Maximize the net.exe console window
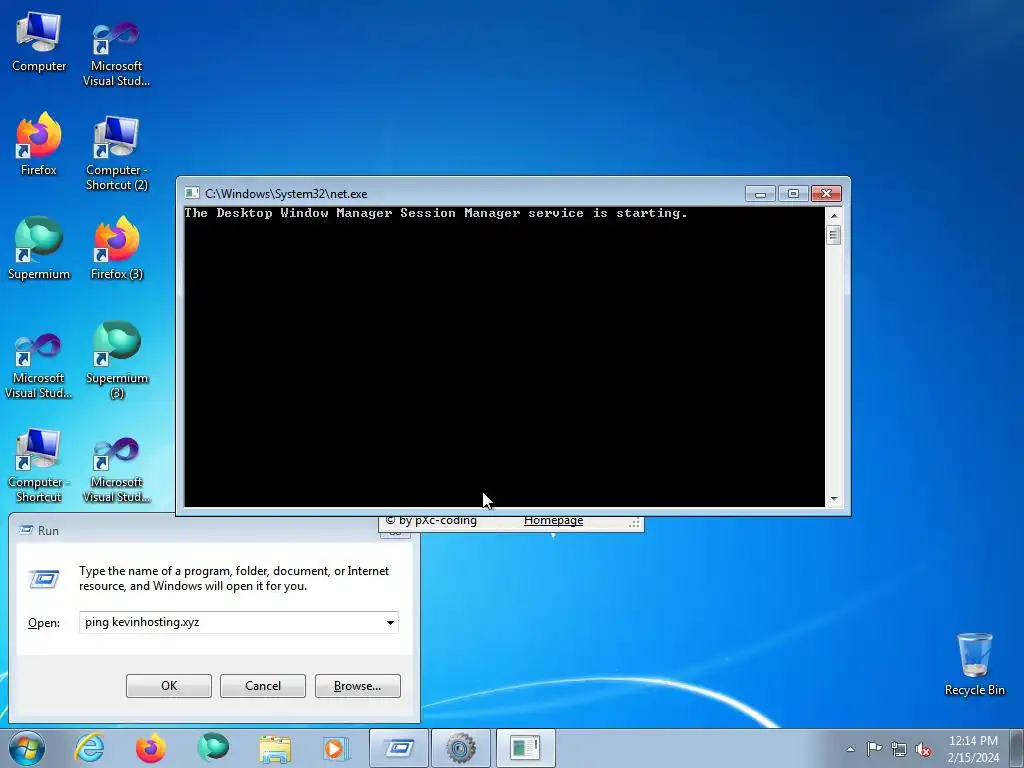 point(793,194)
